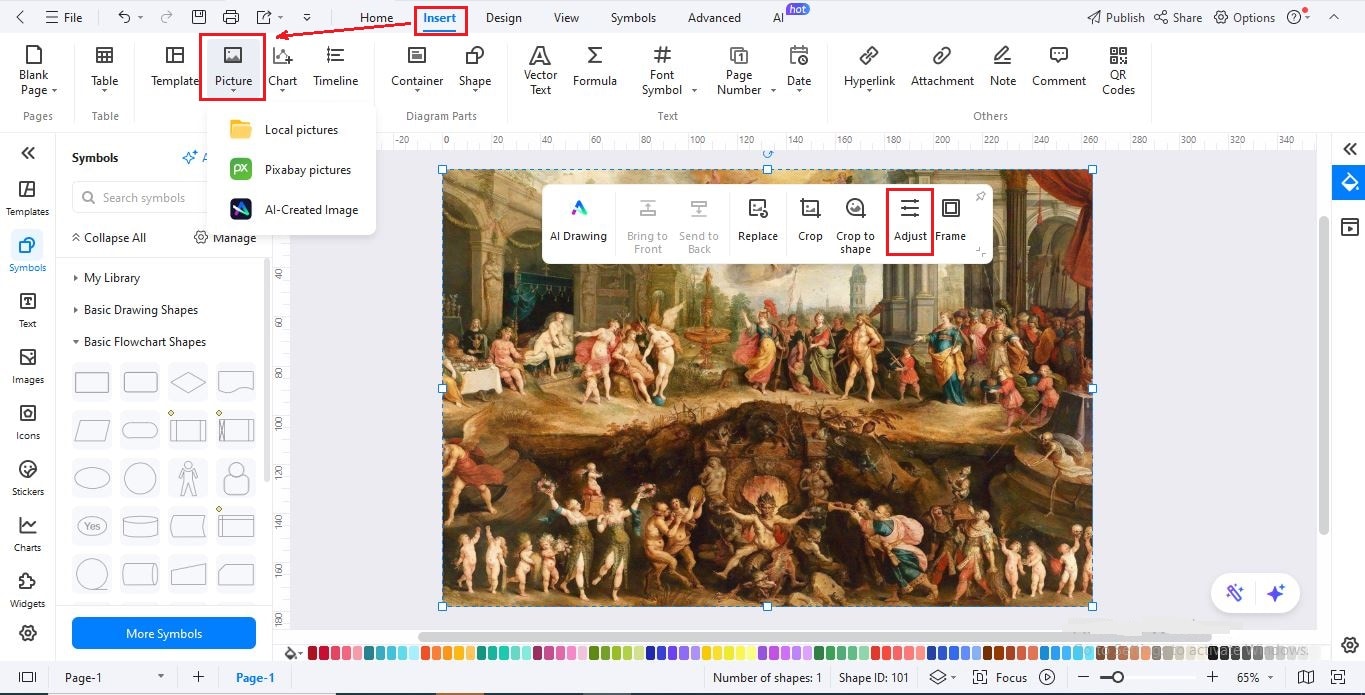Open the picture Adjust options
This screenshot has height=695, width=1365.
point(910,220)
